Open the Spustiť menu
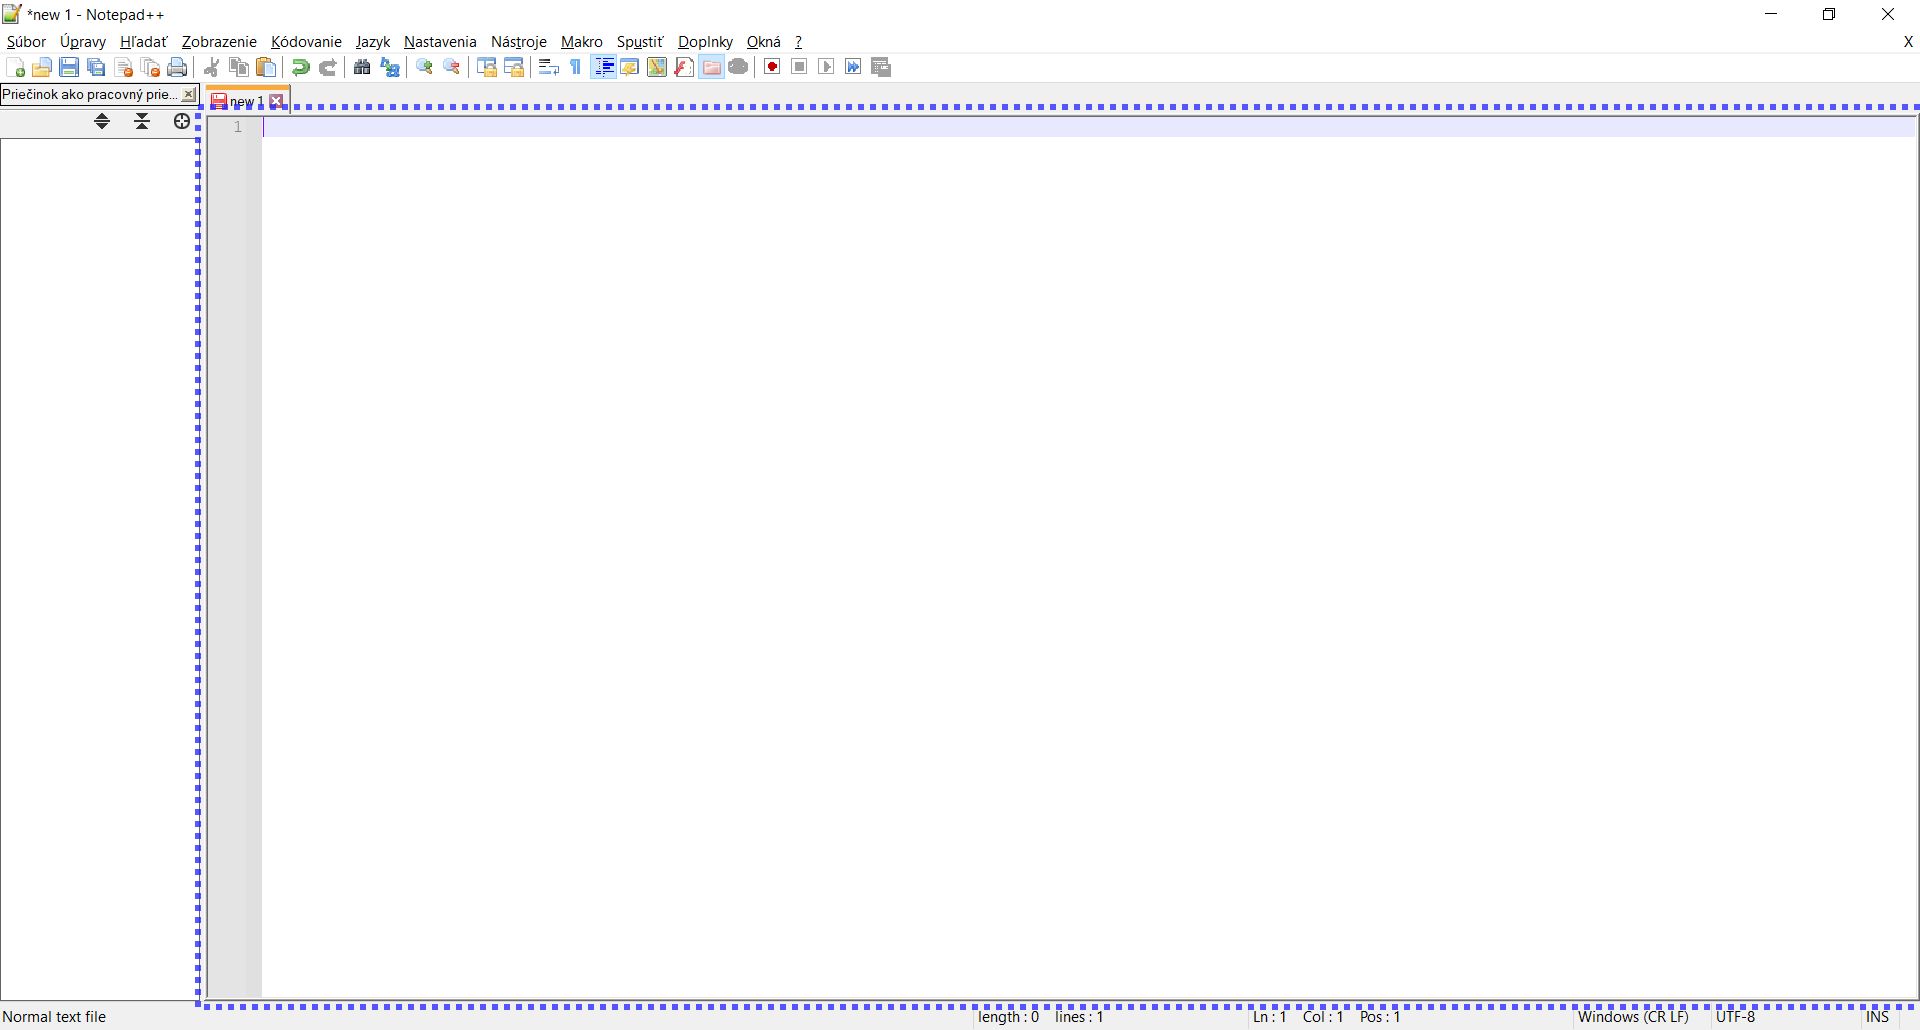 pyautogui.click(x=640, y=42)
